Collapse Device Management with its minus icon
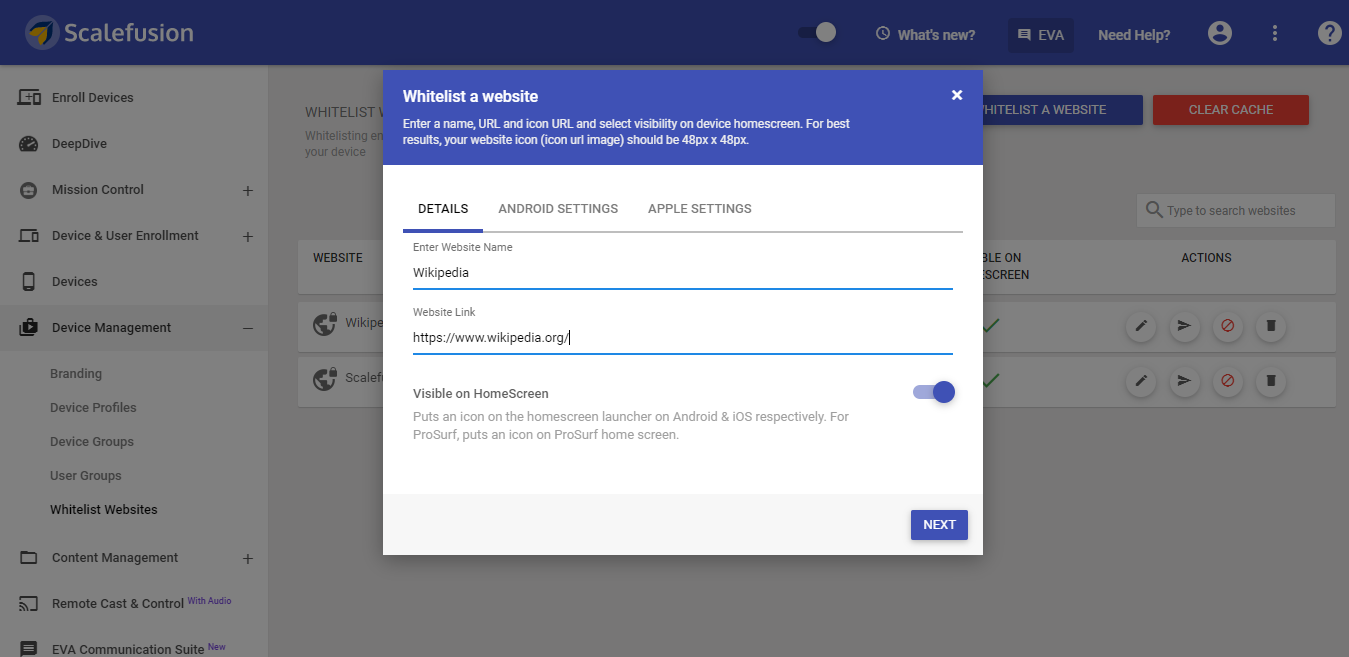The height and width of the screenshot is (657, 1349). click(x=248, y=328)
